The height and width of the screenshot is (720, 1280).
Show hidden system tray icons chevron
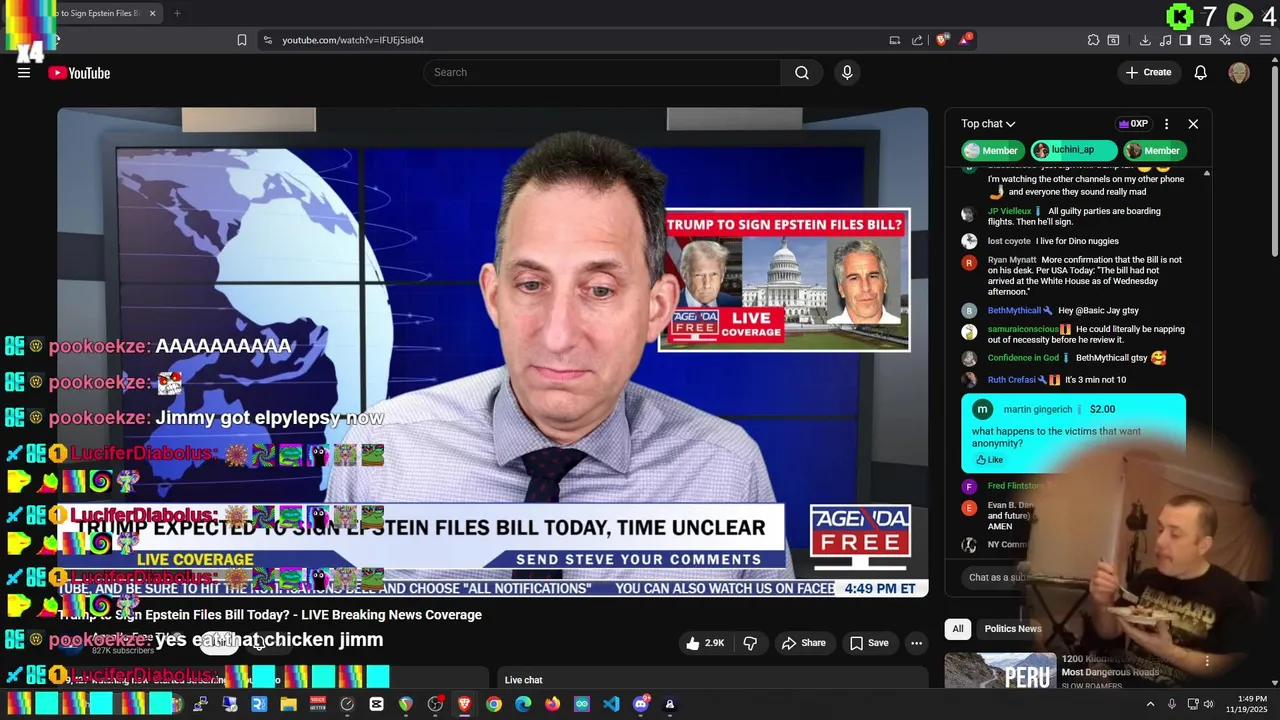click(1150, 704)
